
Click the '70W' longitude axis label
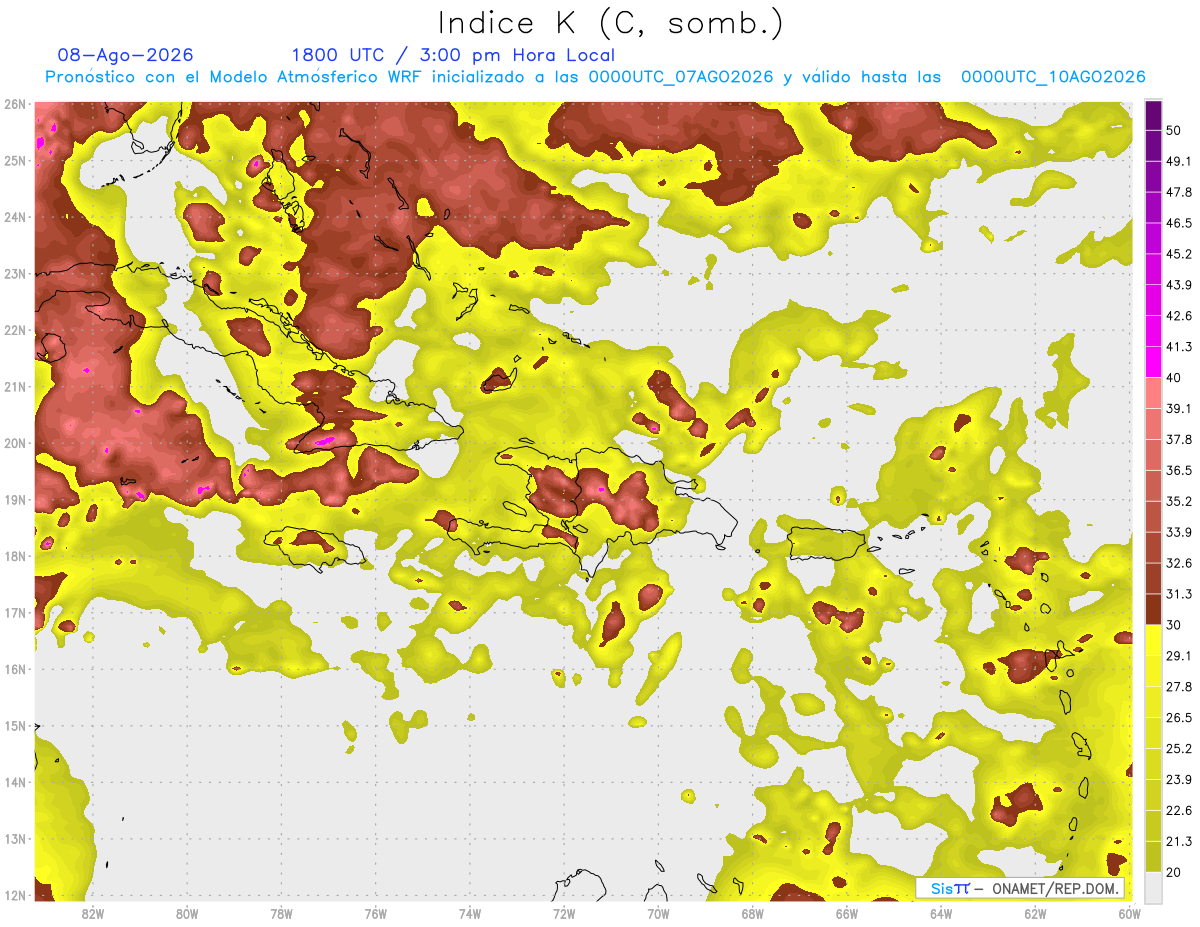point(658,913)
